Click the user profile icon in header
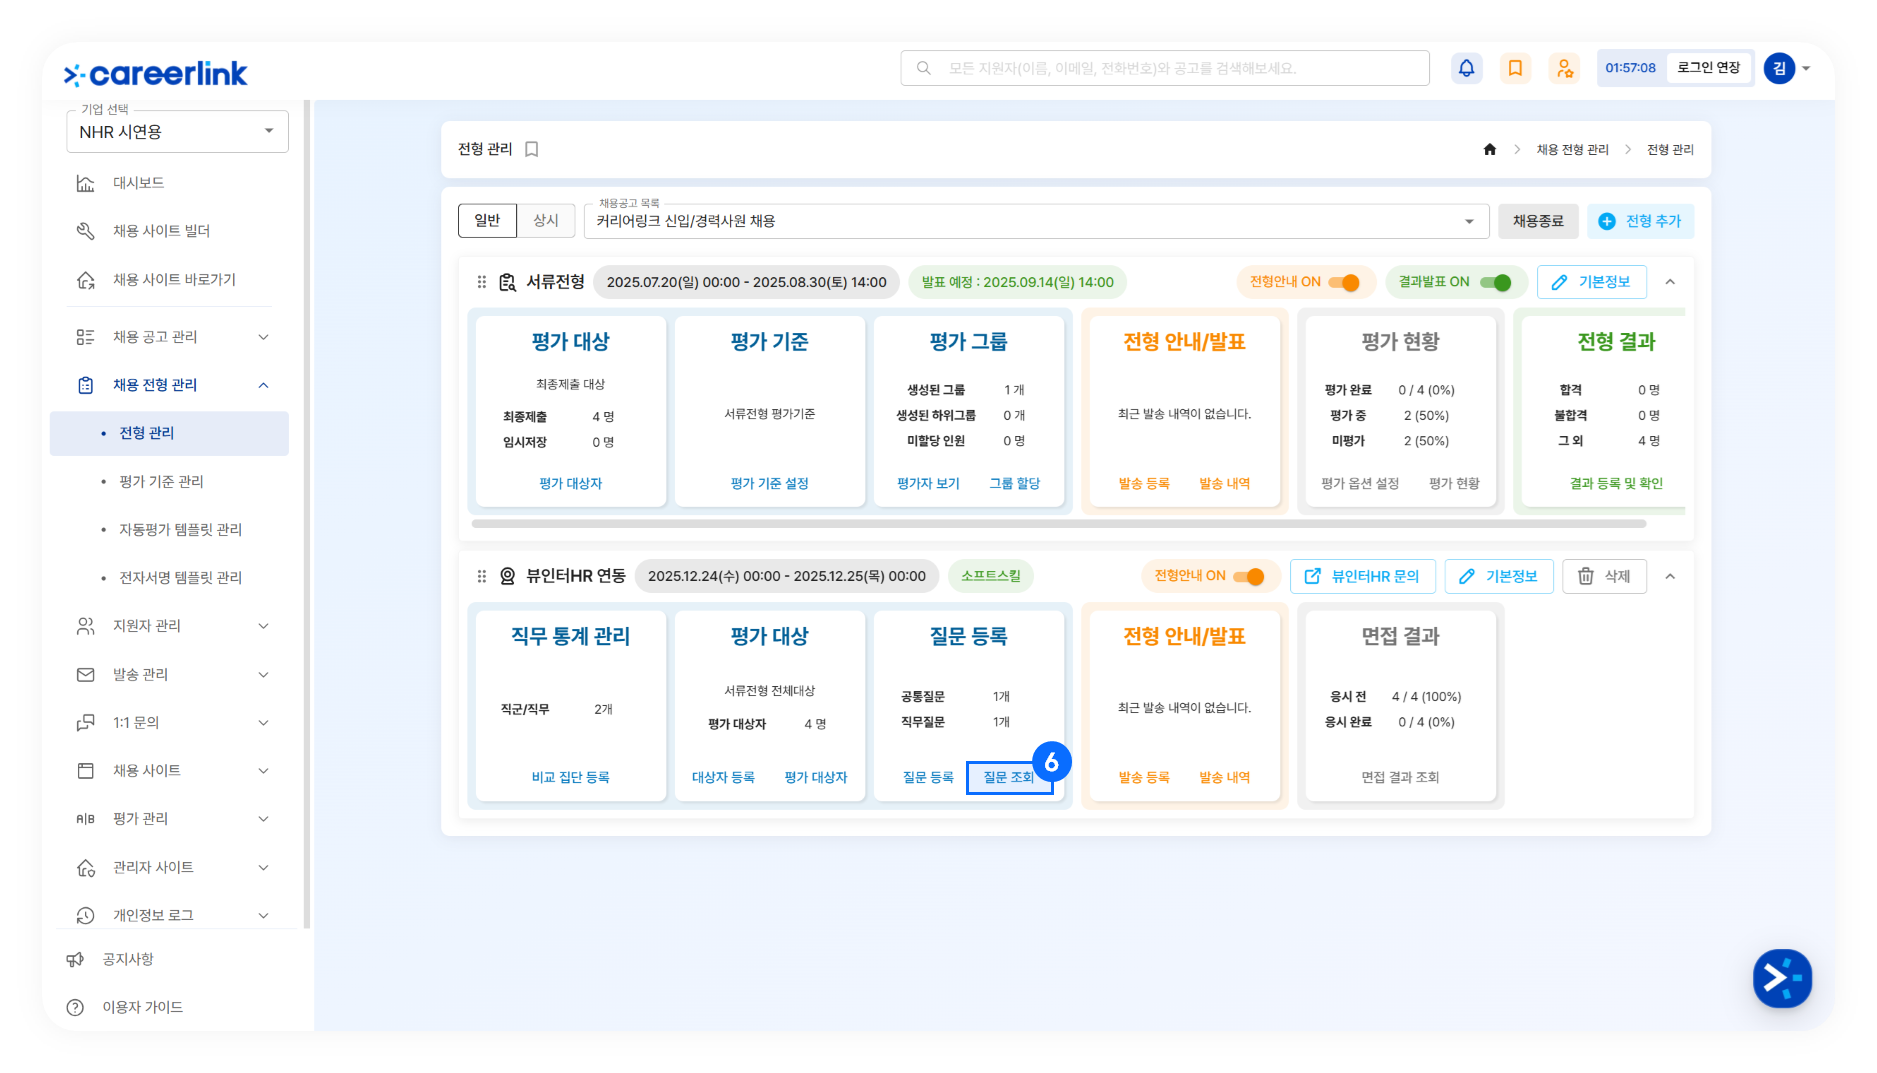 coord(1564,68)
